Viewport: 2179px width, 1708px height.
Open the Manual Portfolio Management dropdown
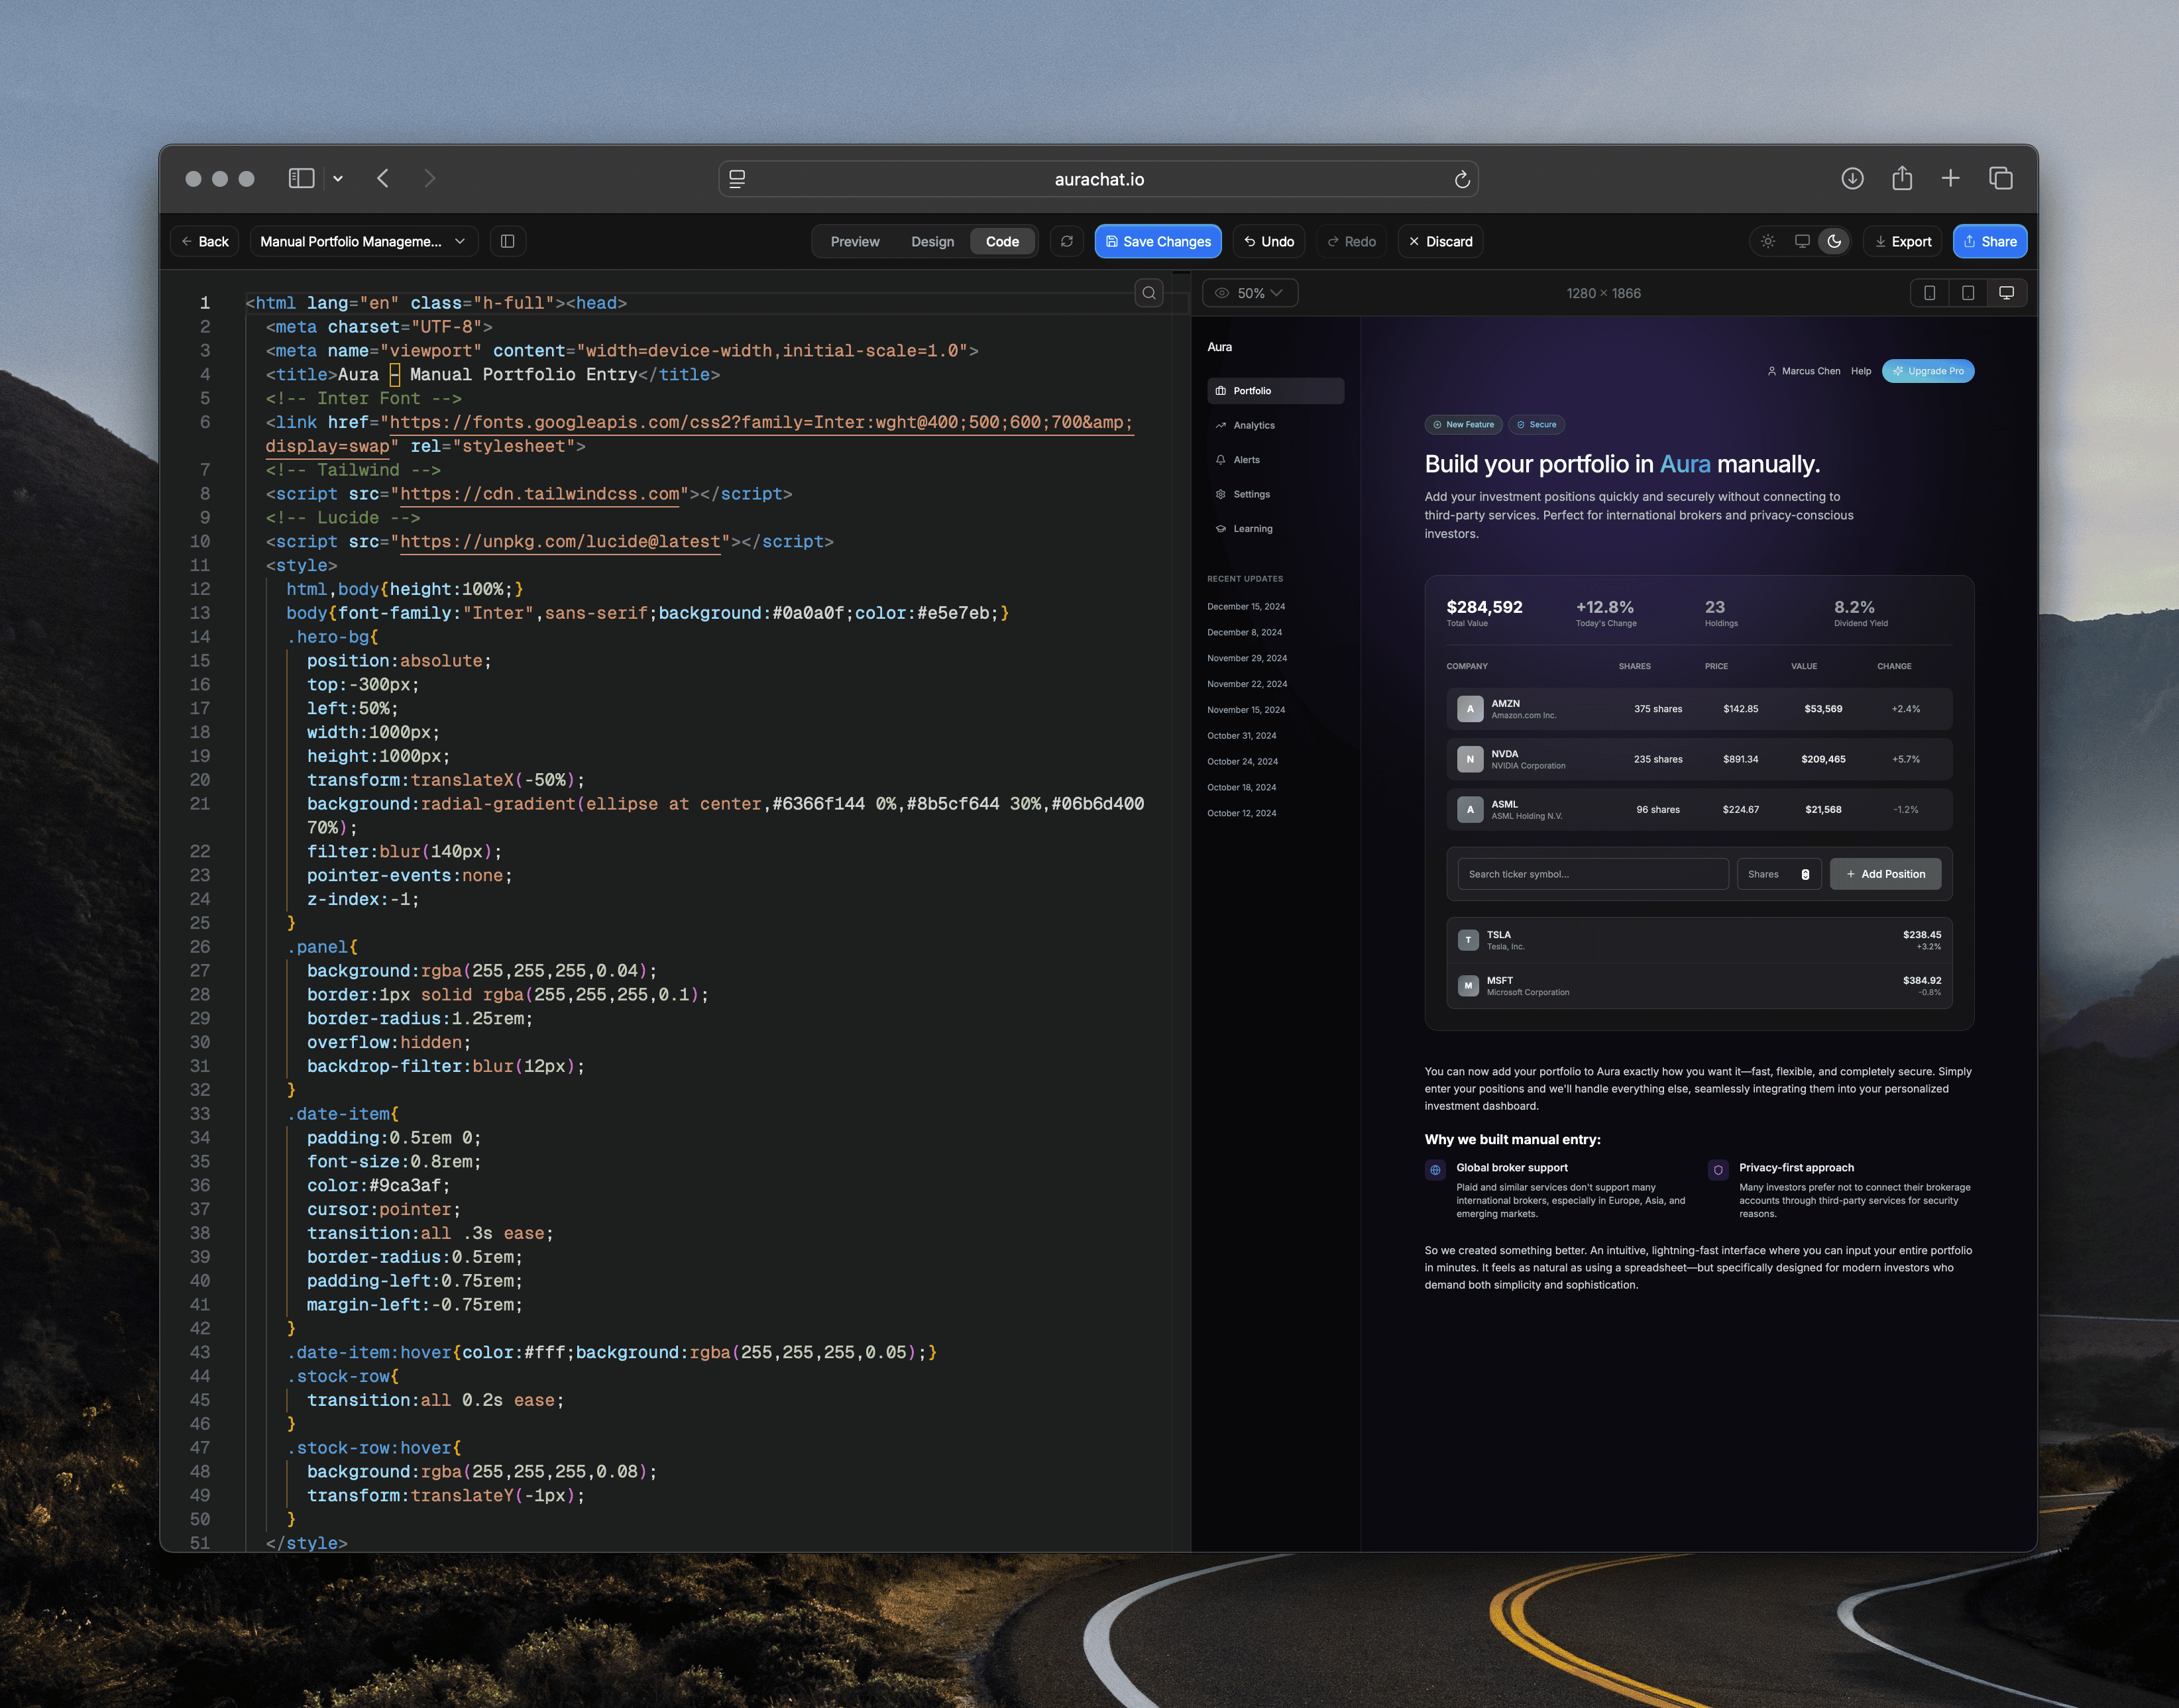[x=363, y=241]
